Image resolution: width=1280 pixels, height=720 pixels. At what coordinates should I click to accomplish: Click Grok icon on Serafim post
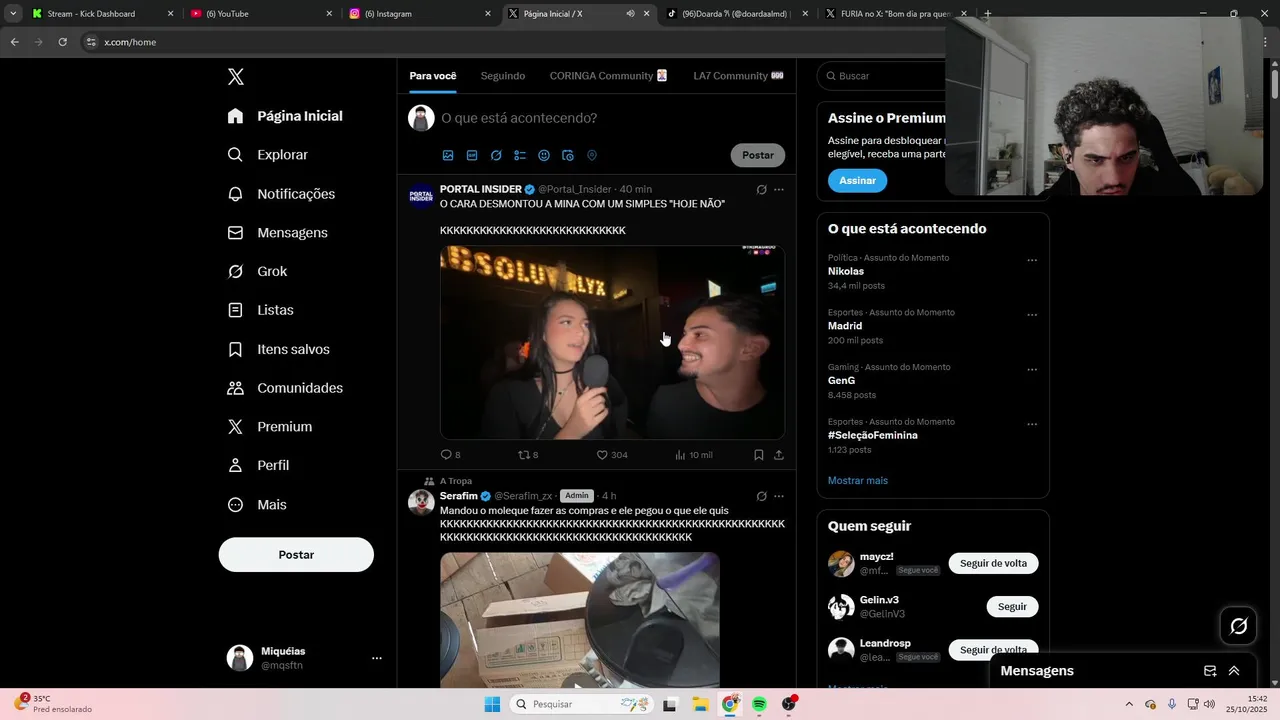761,496
